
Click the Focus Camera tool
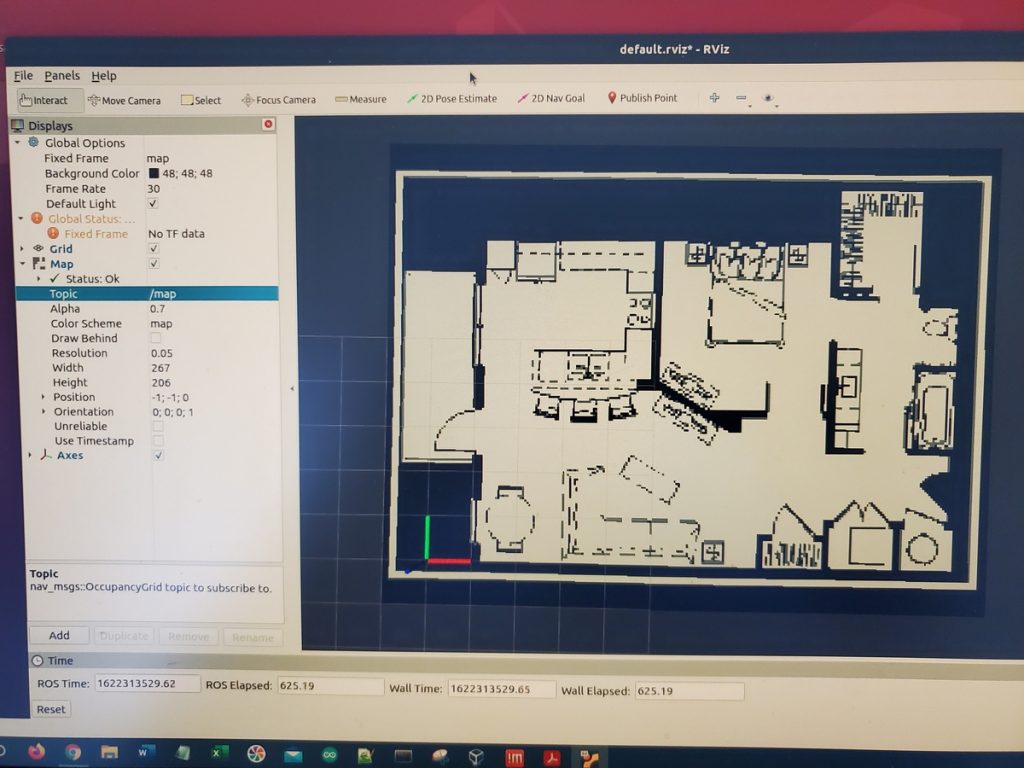pyautogui.click(x=279, y=99)
